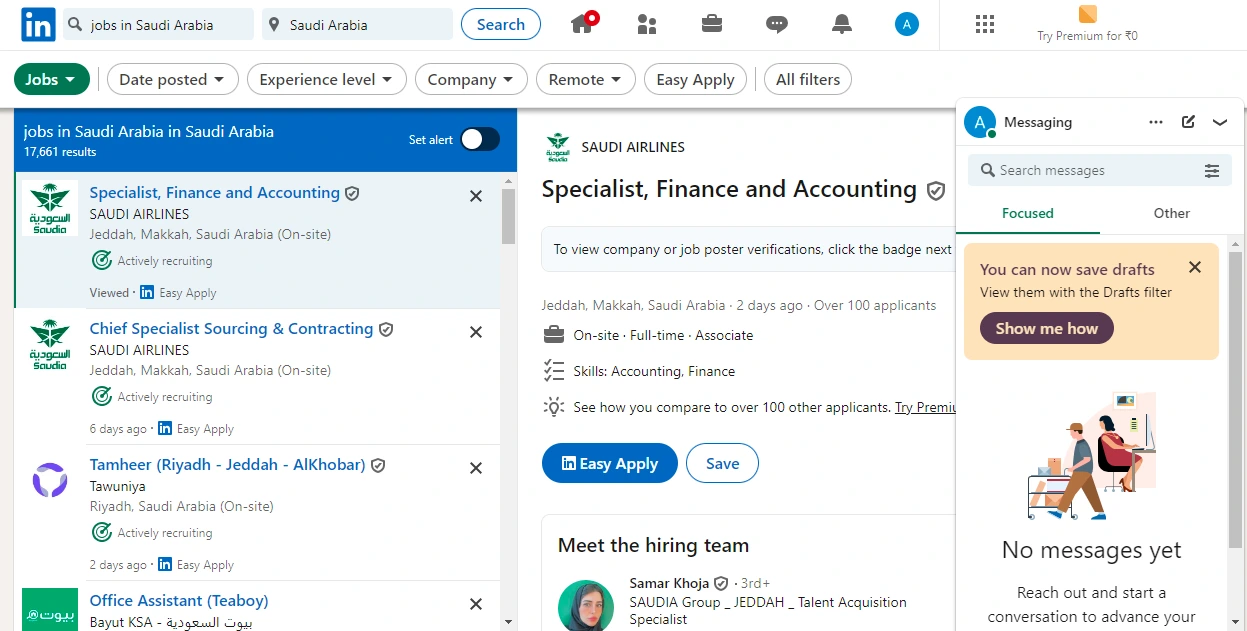Click verification badge beside Chief Specialist listing

385,329
